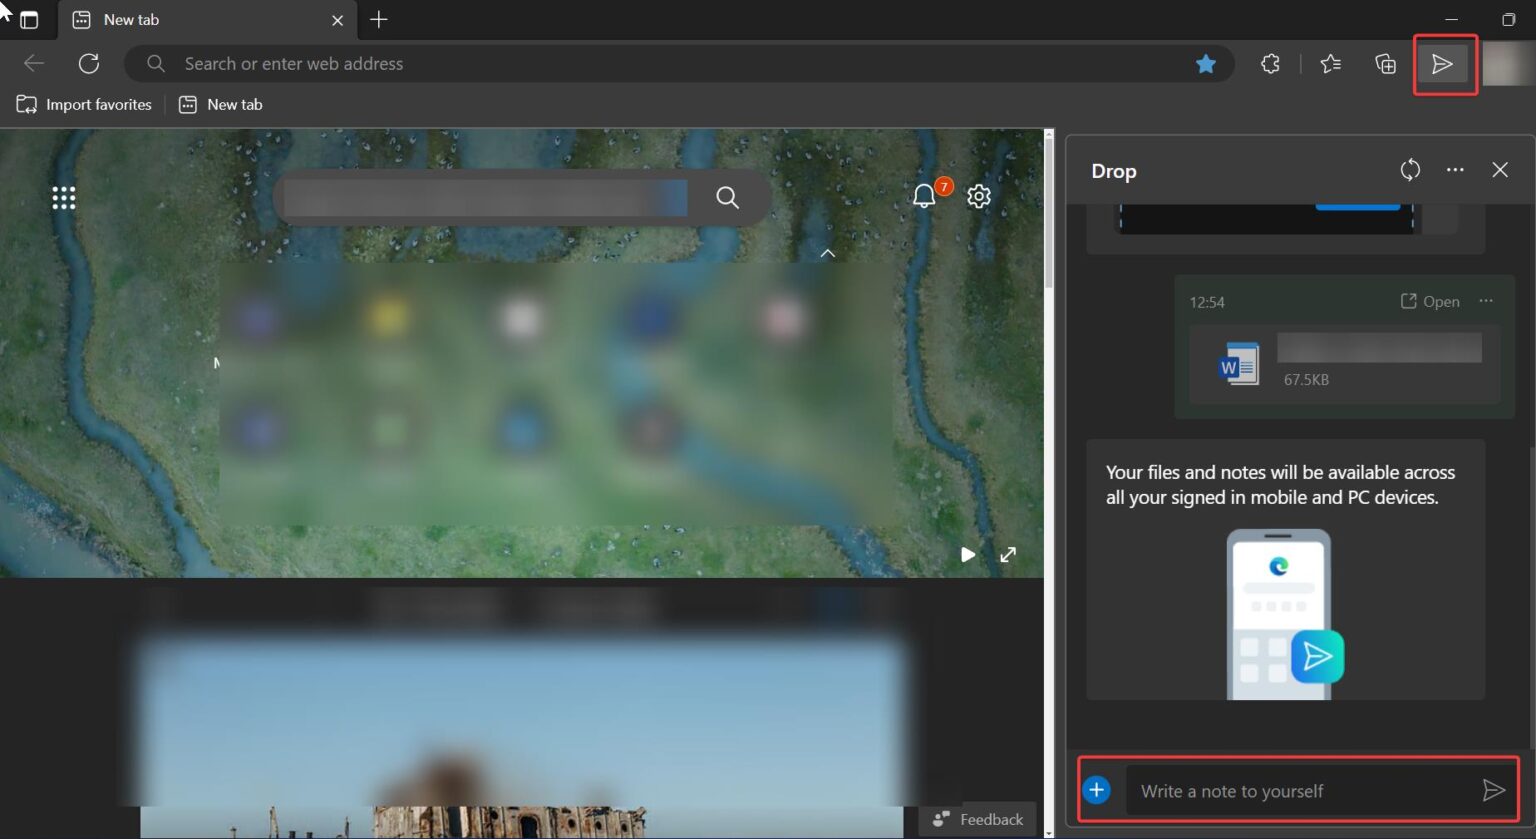Open the Drop panel more options menu
1536x839 pixels.
1455,170
